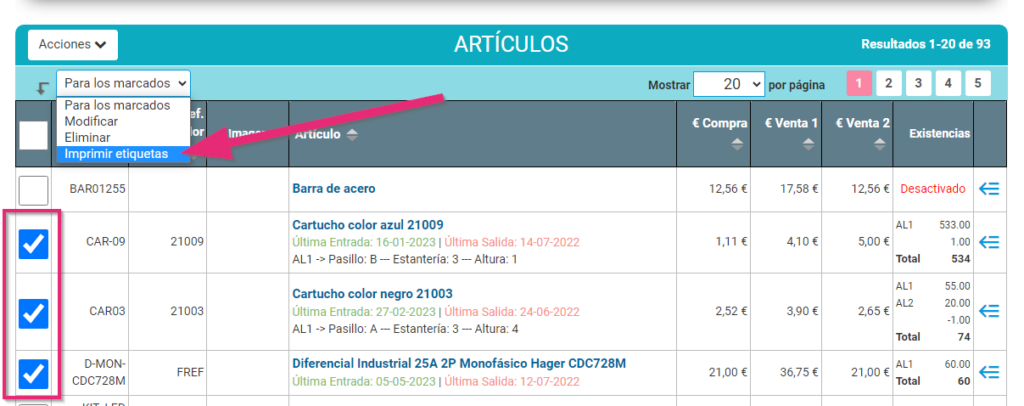Viewport: 1024px width, 406px height.
Task: Go to page 3 of results
Action: pos(918,83)
